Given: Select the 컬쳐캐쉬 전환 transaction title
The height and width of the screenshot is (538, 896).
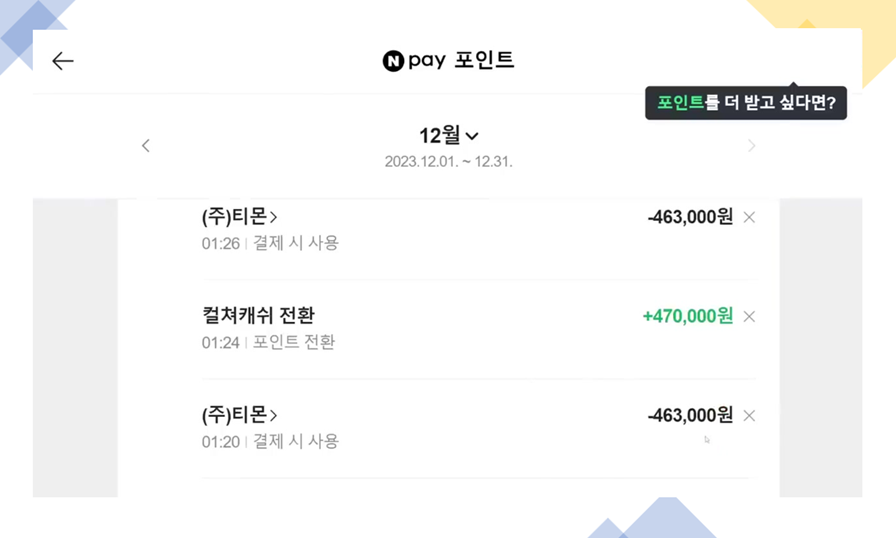Looking at the screenshot, I should [x=258, y=315].
